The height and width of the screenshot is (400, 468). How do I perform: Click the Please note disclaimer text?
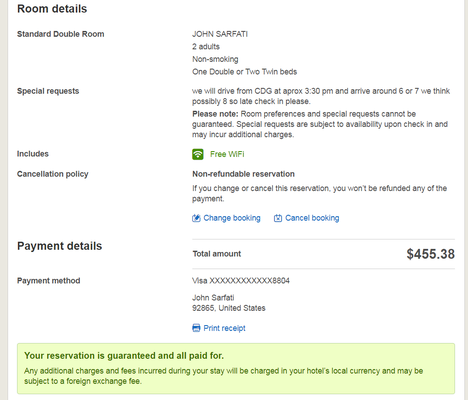tap(320, 124)
